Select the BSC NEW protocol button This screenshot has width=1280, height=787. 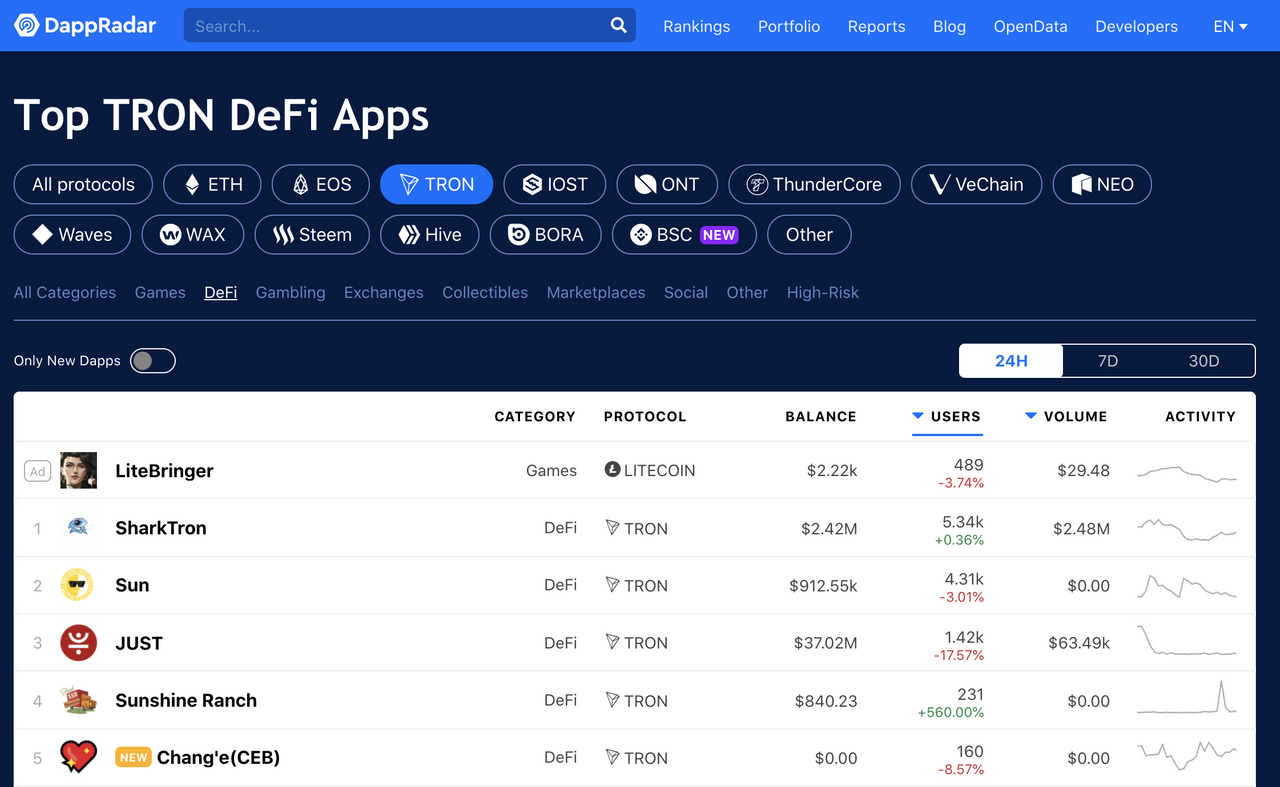coord(684,235)
